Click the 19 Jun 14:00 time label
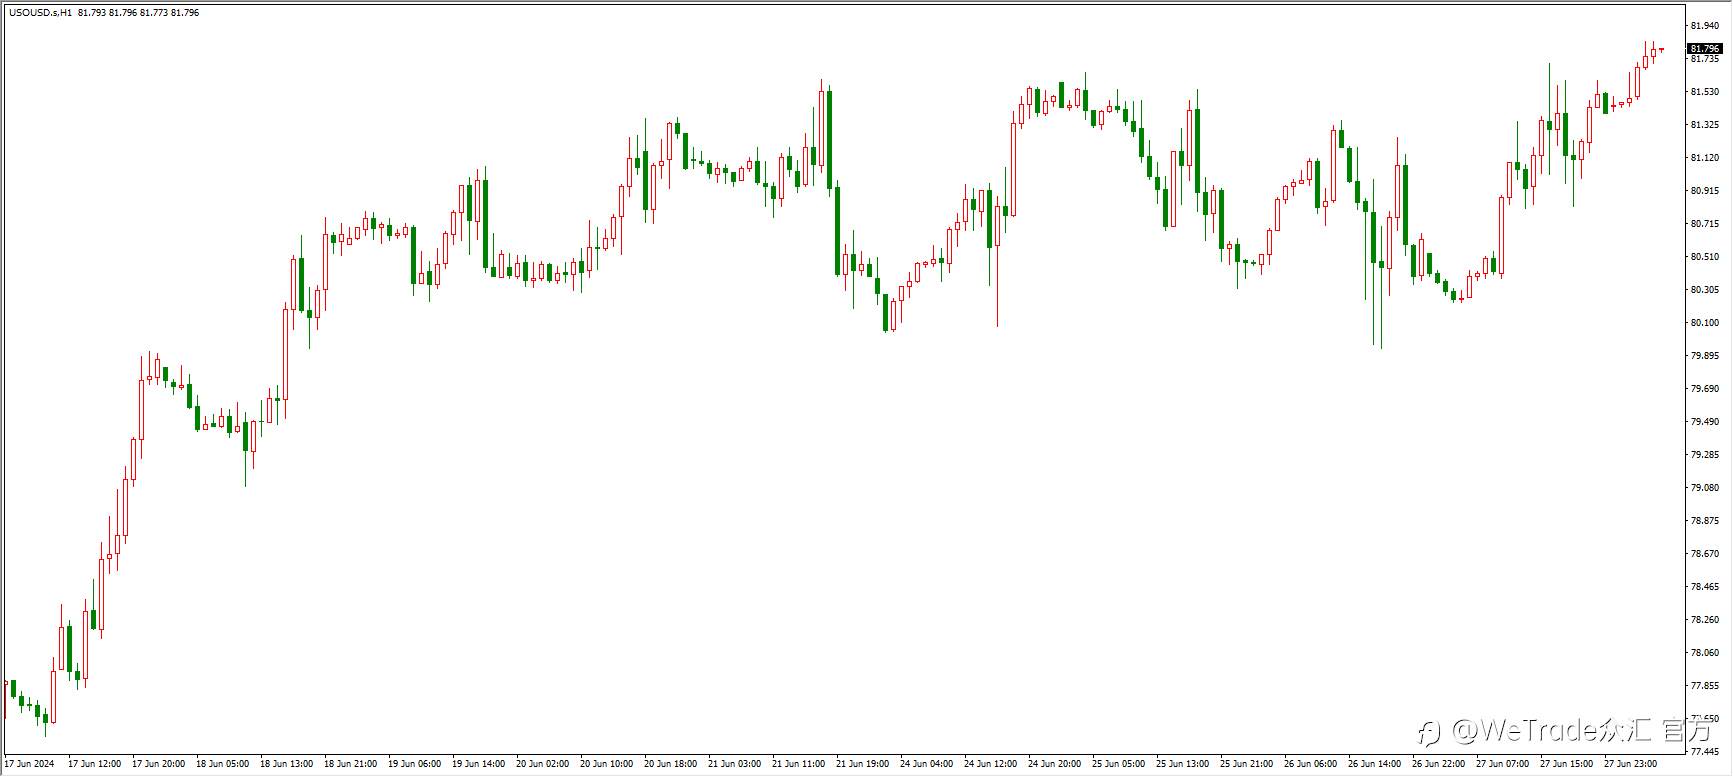This screenshot has width=1733, height=777. click(x=479, y=764)
